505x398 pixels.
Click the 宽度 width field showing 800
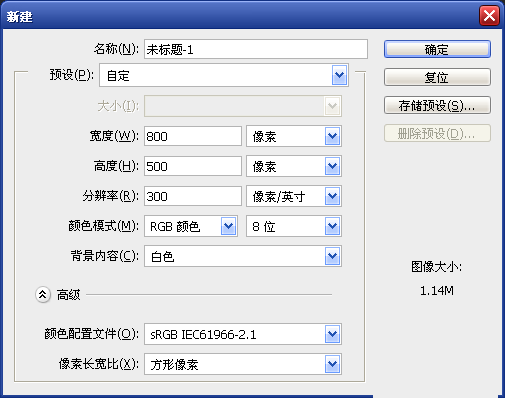pos(193,136)
